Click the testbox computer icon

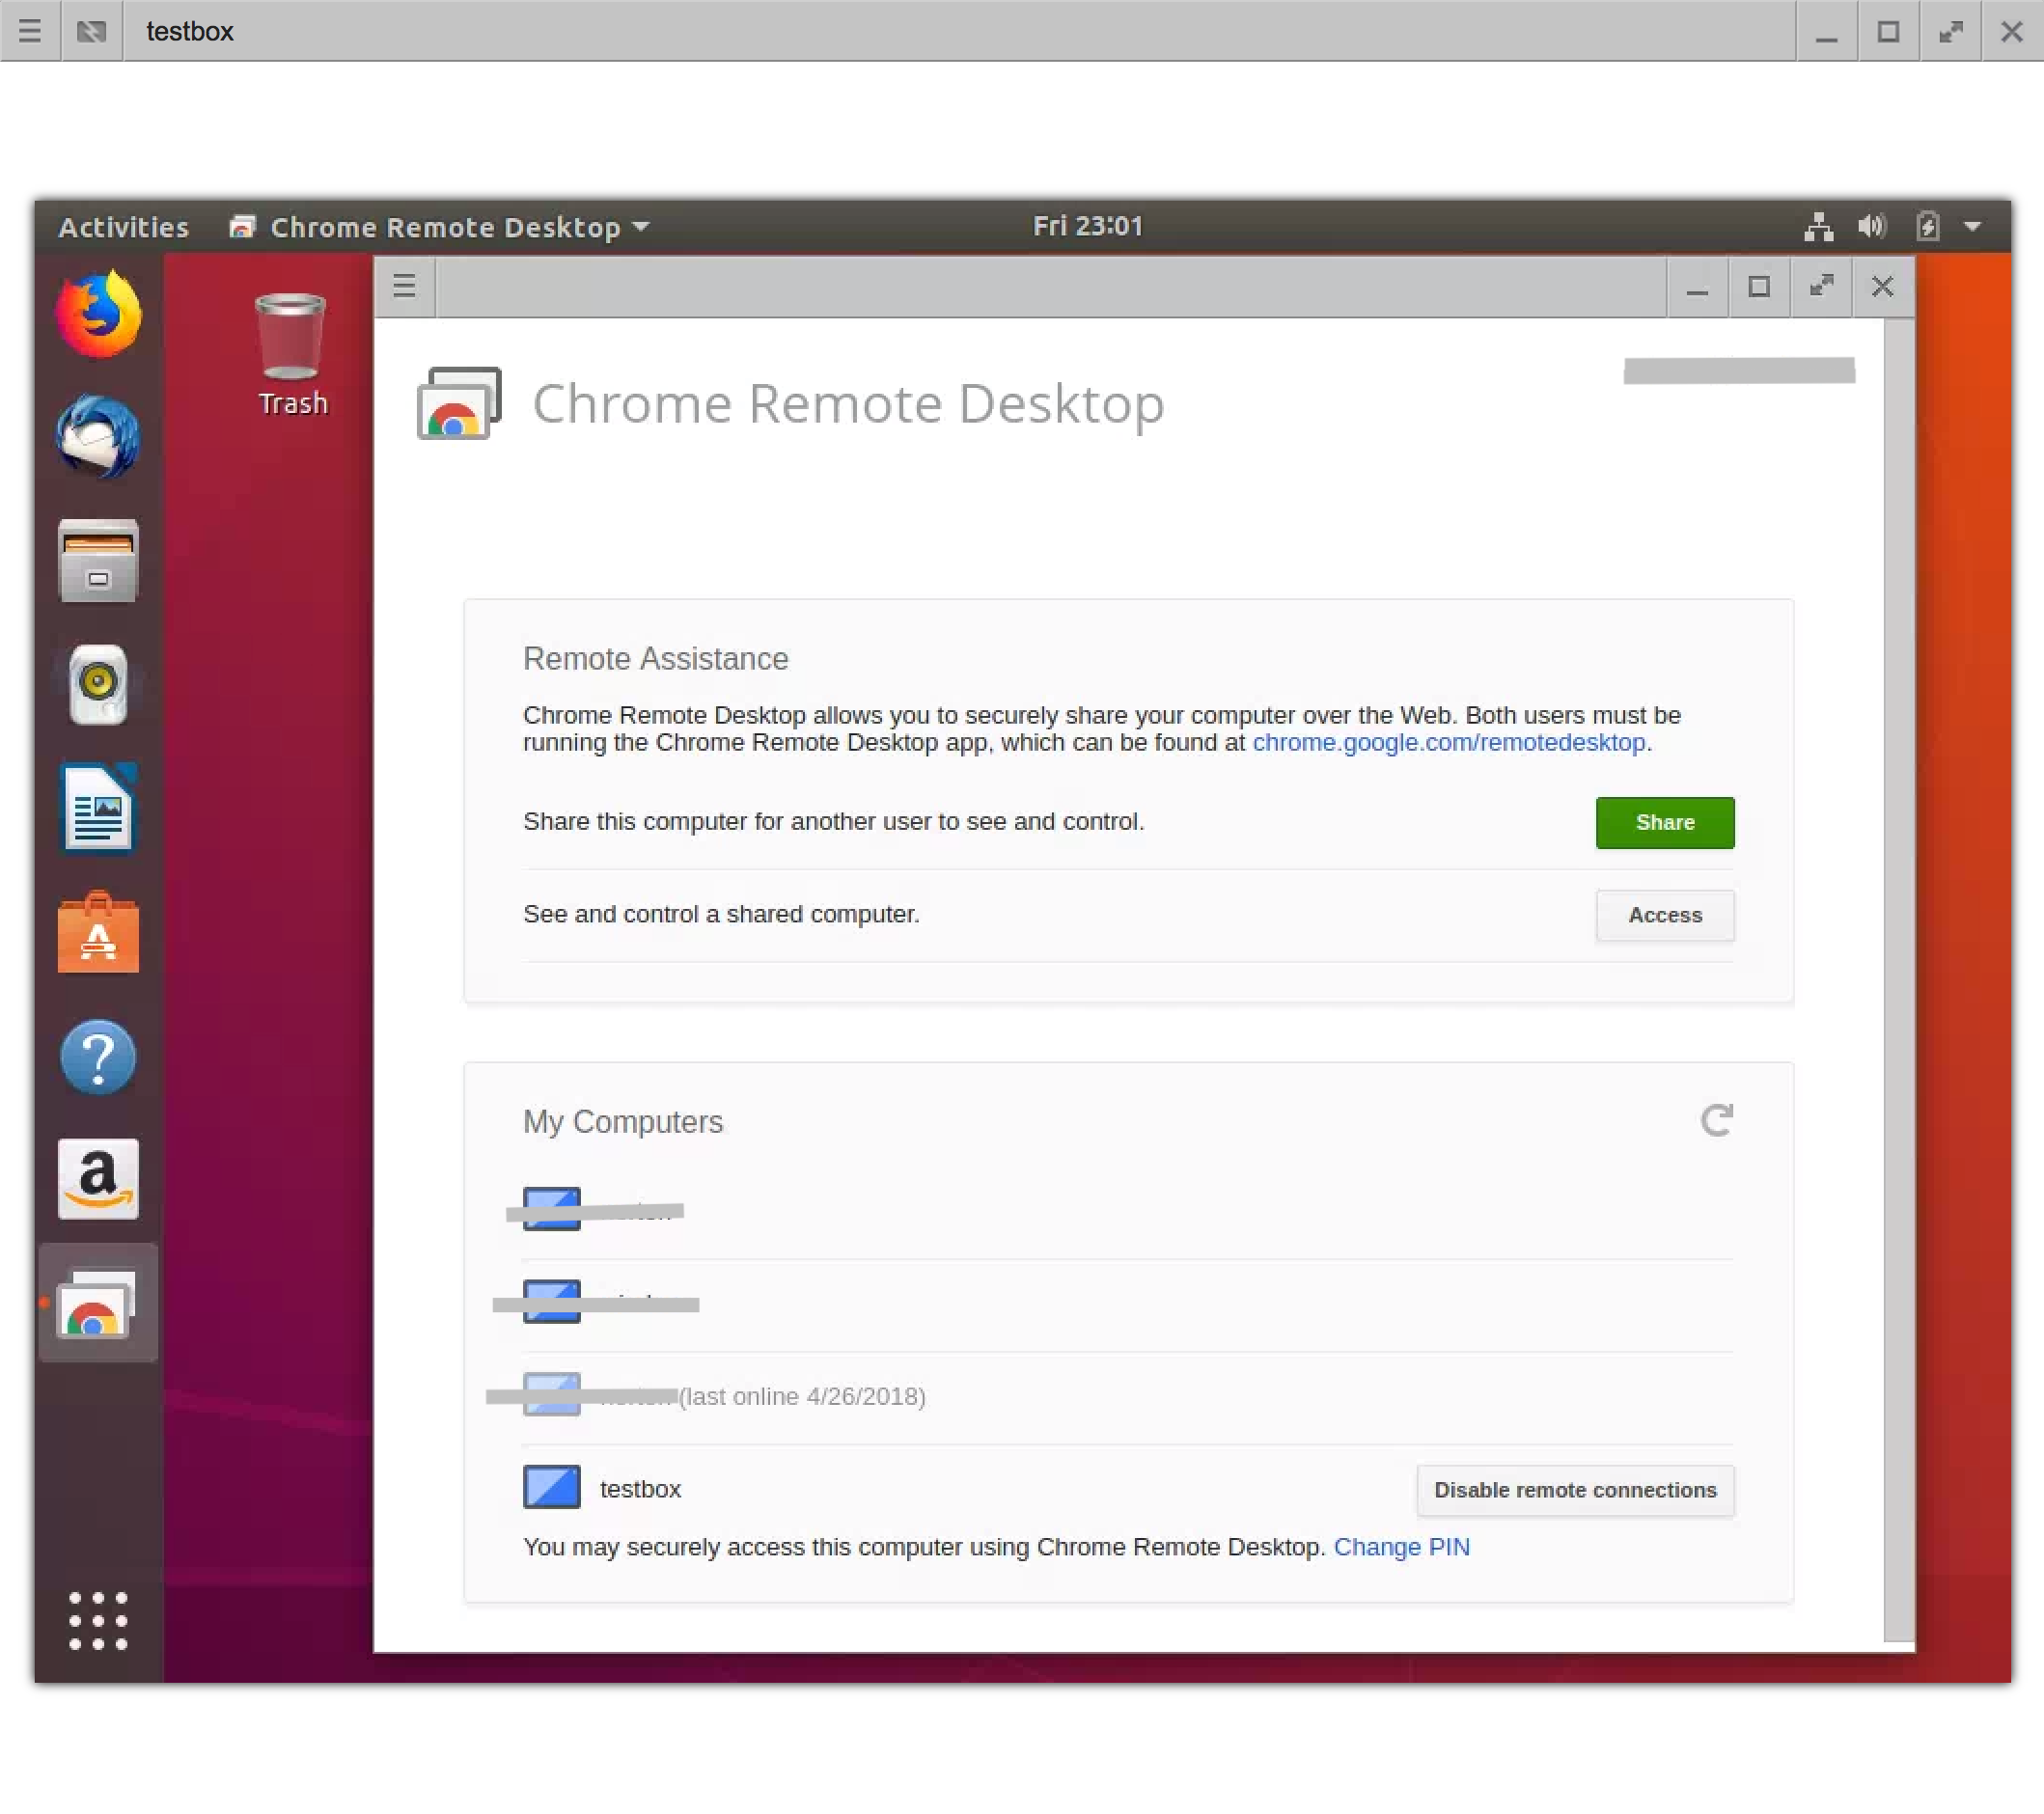551,1487
